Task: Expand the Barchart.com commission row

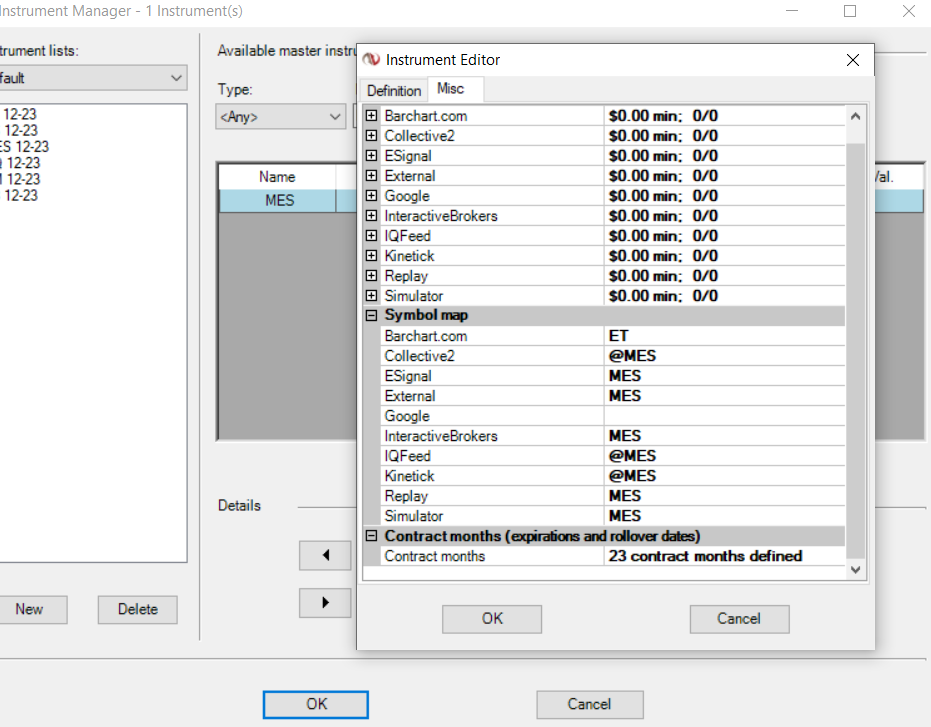Action: [x=371, y=115]
